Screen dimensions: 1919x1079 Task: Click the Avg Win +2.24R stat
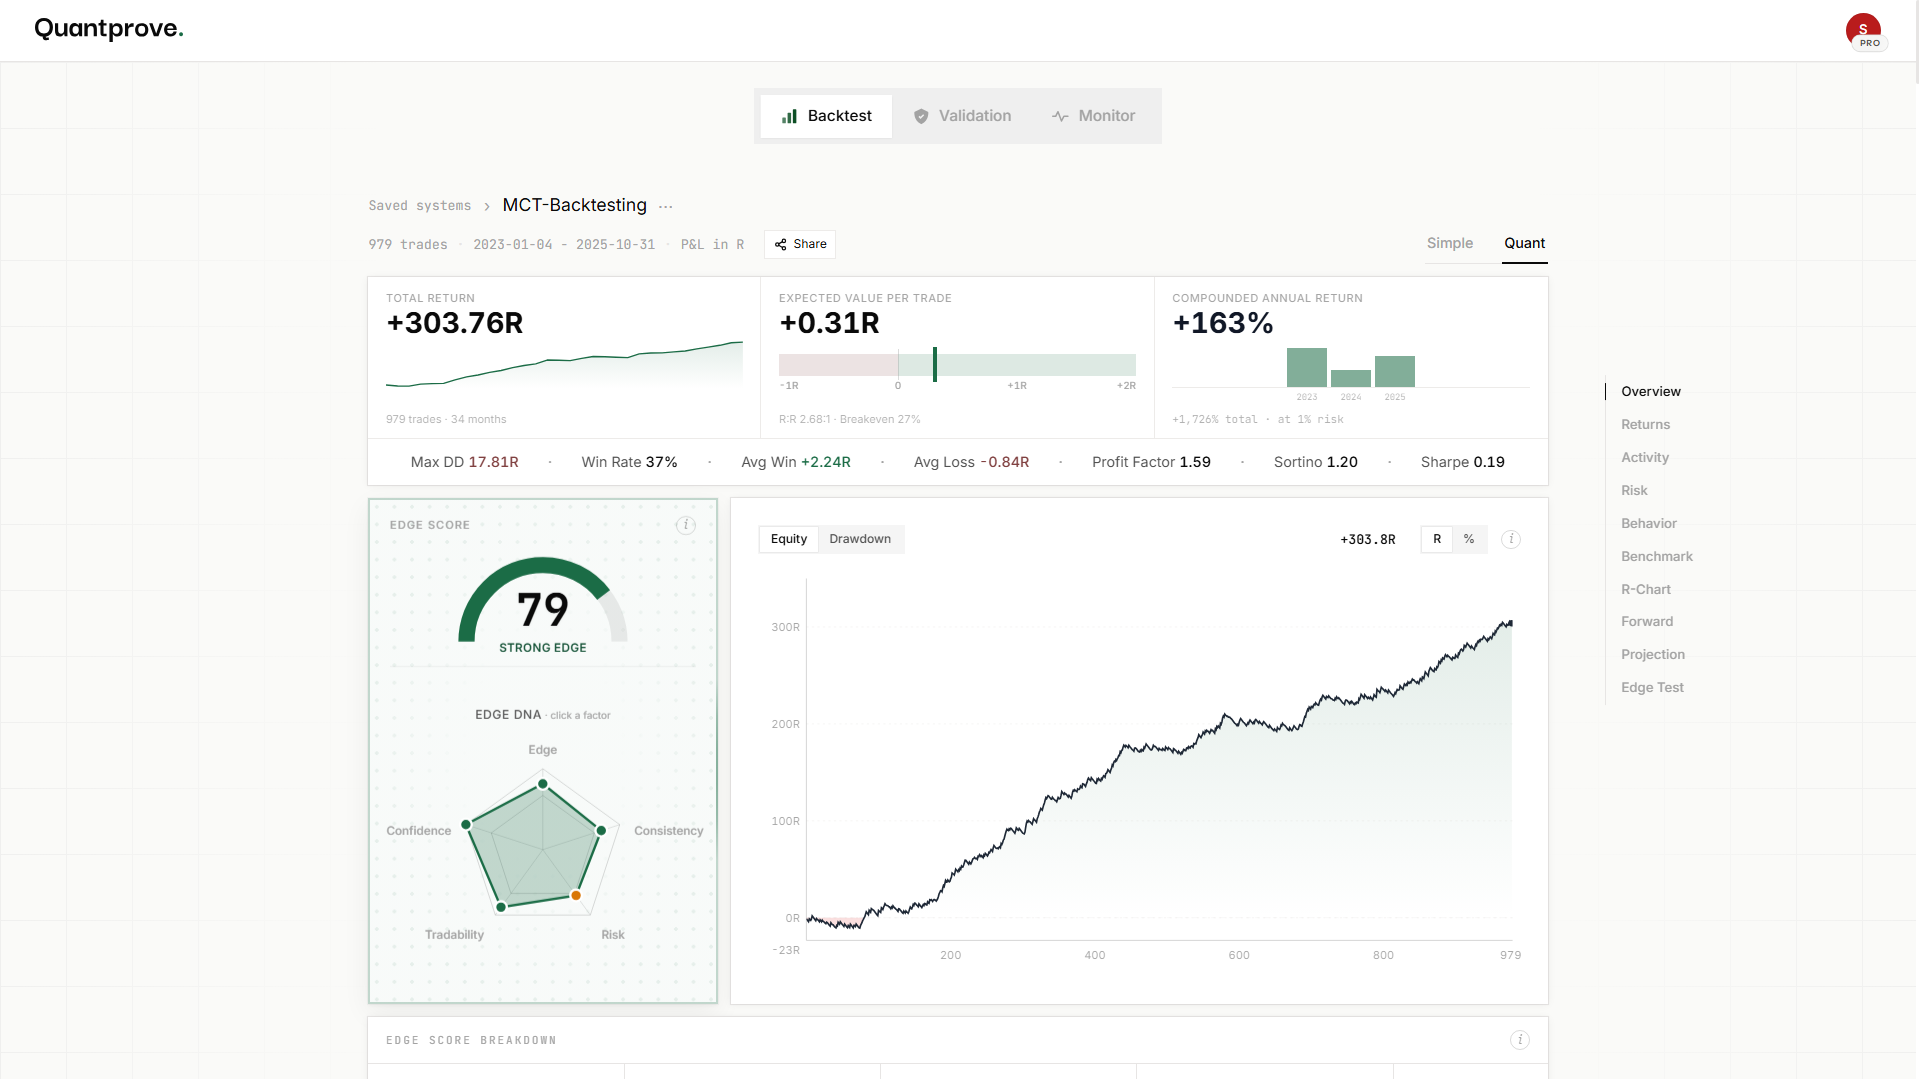(796, 462)
